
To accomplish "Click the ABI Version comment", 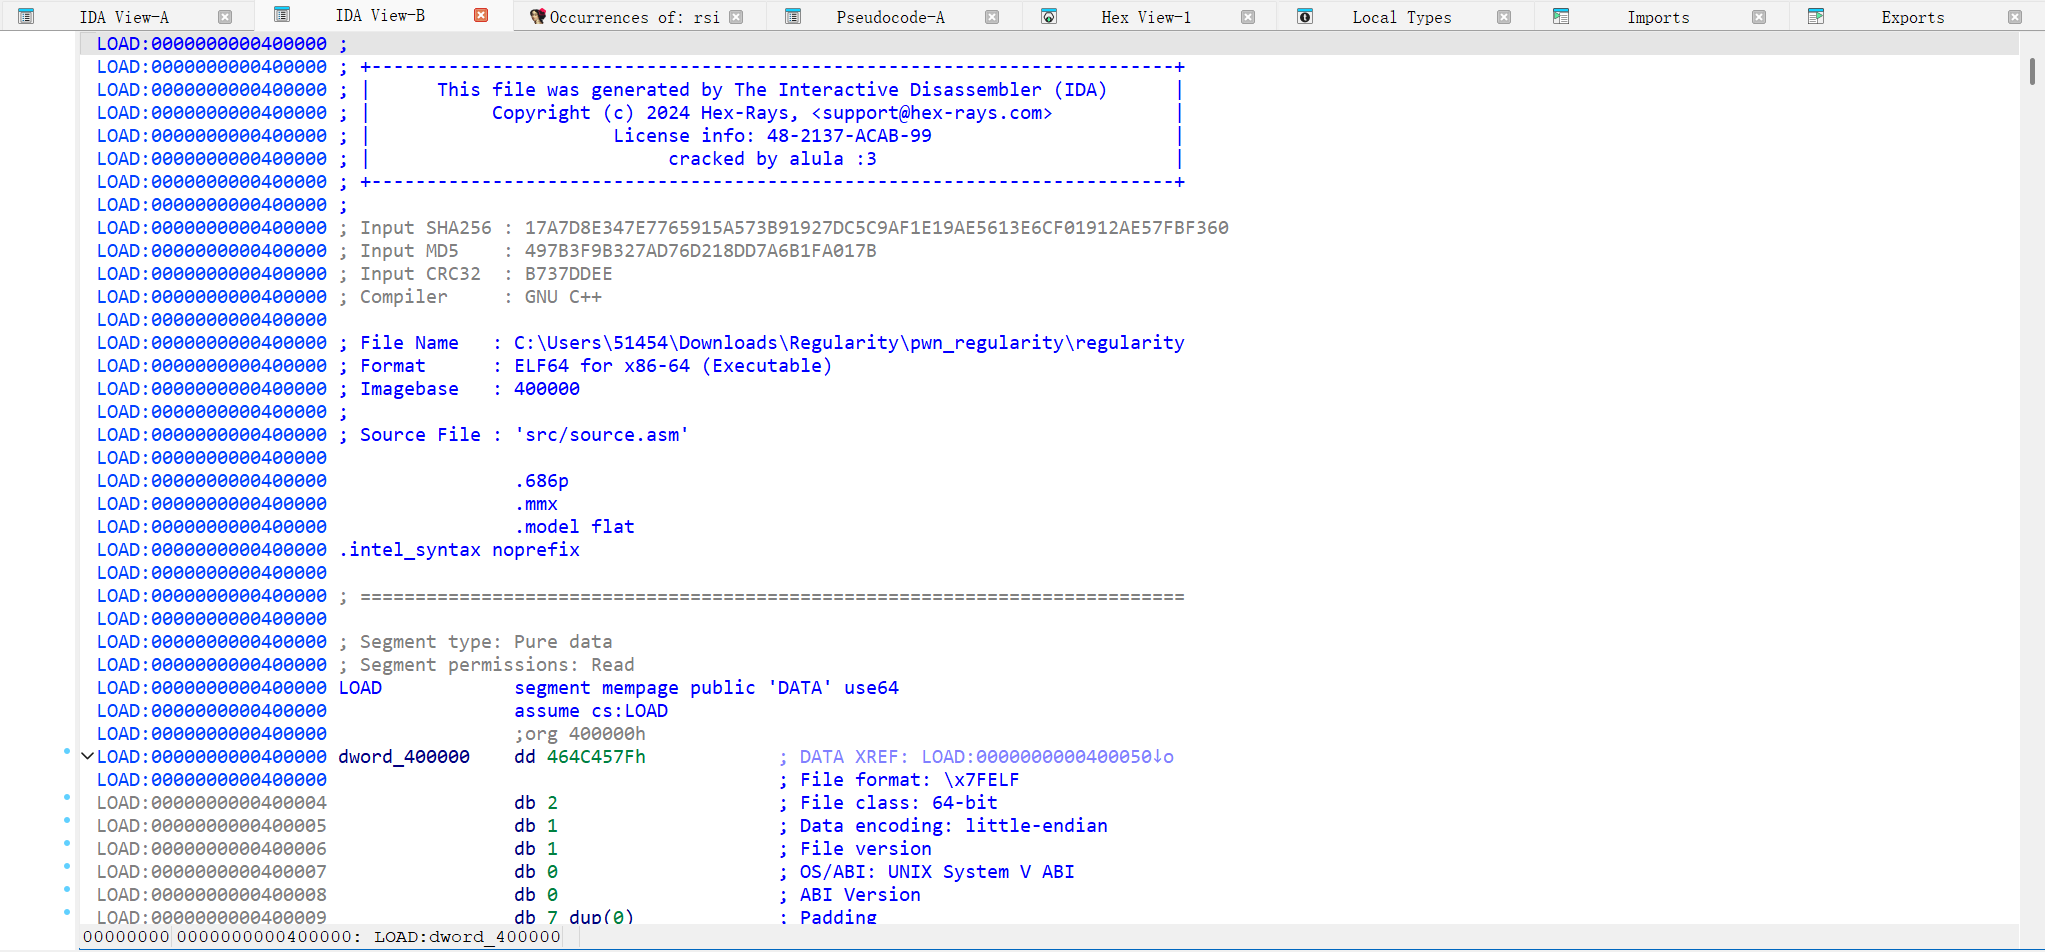I will pos(850,895).
